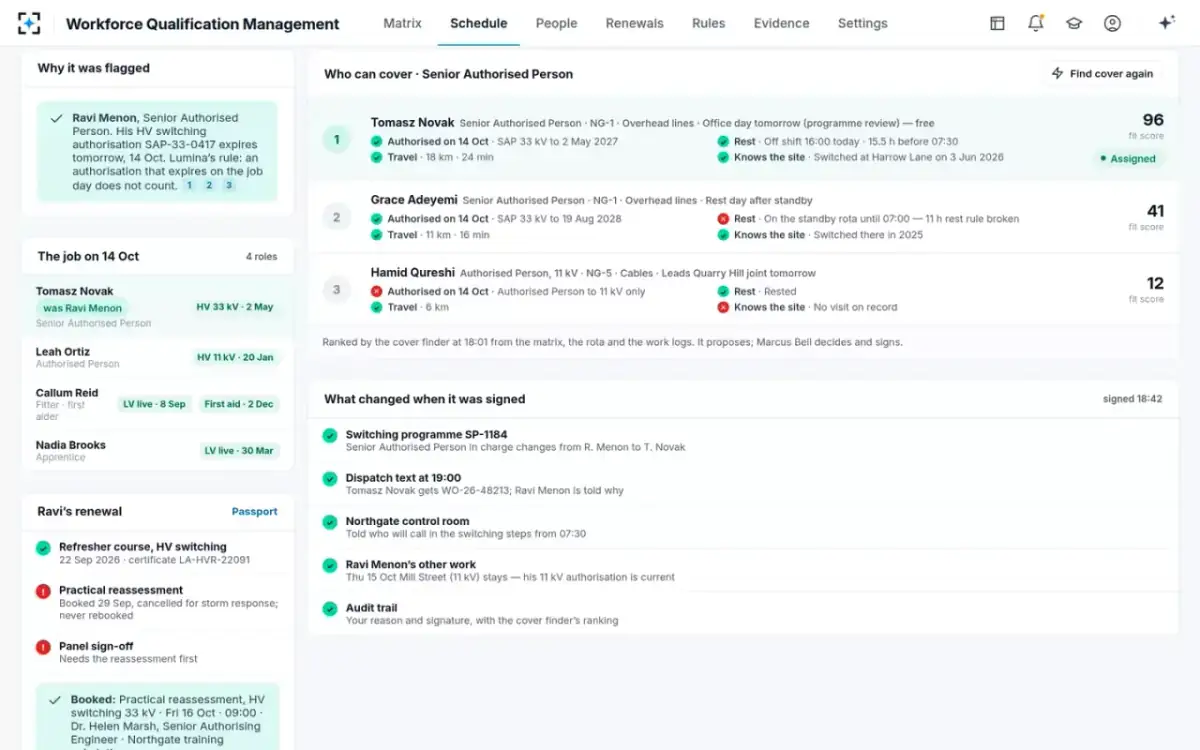Select Leah Ortiz in the job roles list
Image resolution: width=1200 pixels, height=750 pixels.
158,358
